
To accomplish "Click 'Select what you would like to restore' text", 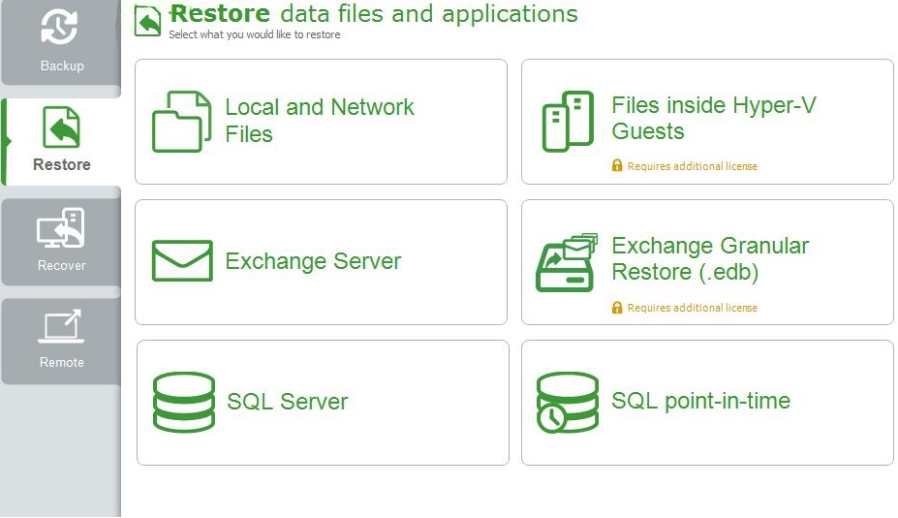I will [x=254, y=34].
